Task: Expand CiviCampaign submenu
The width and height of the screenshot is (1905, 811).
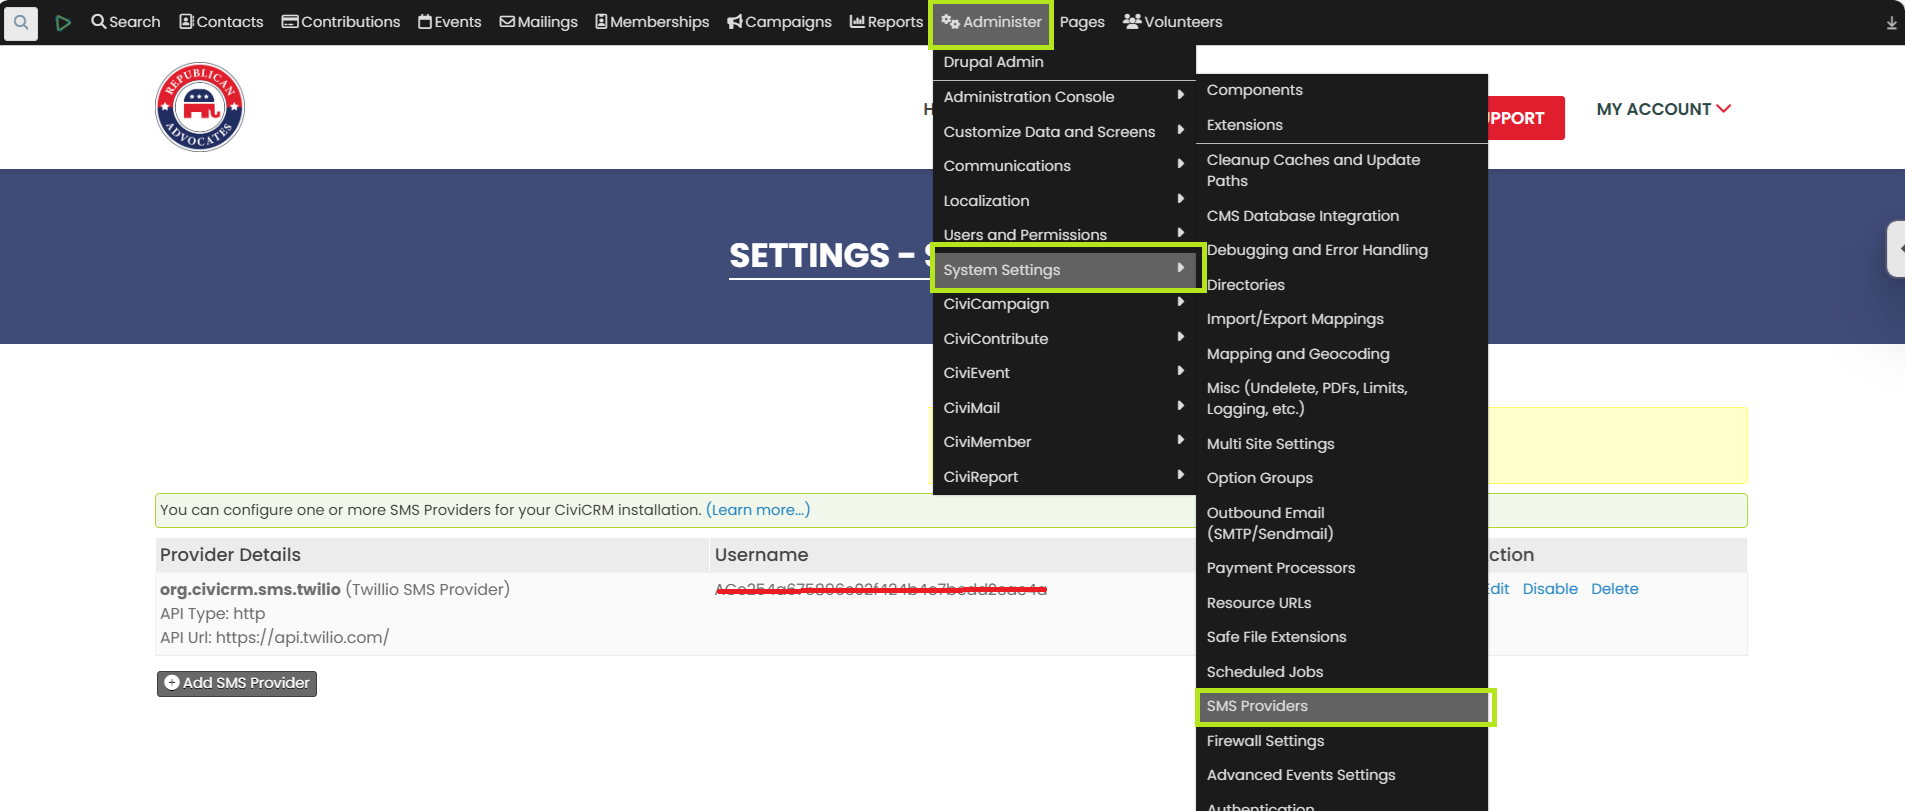Action: point(1064,304)
